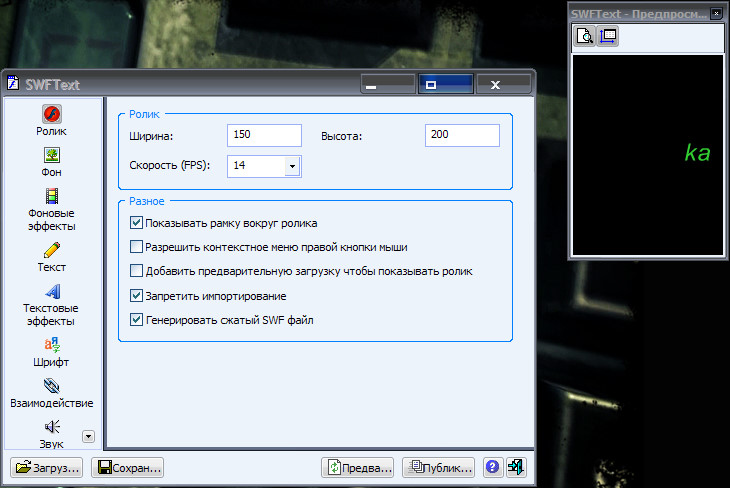Click SWFText title bar app icon

coord(13,83)
